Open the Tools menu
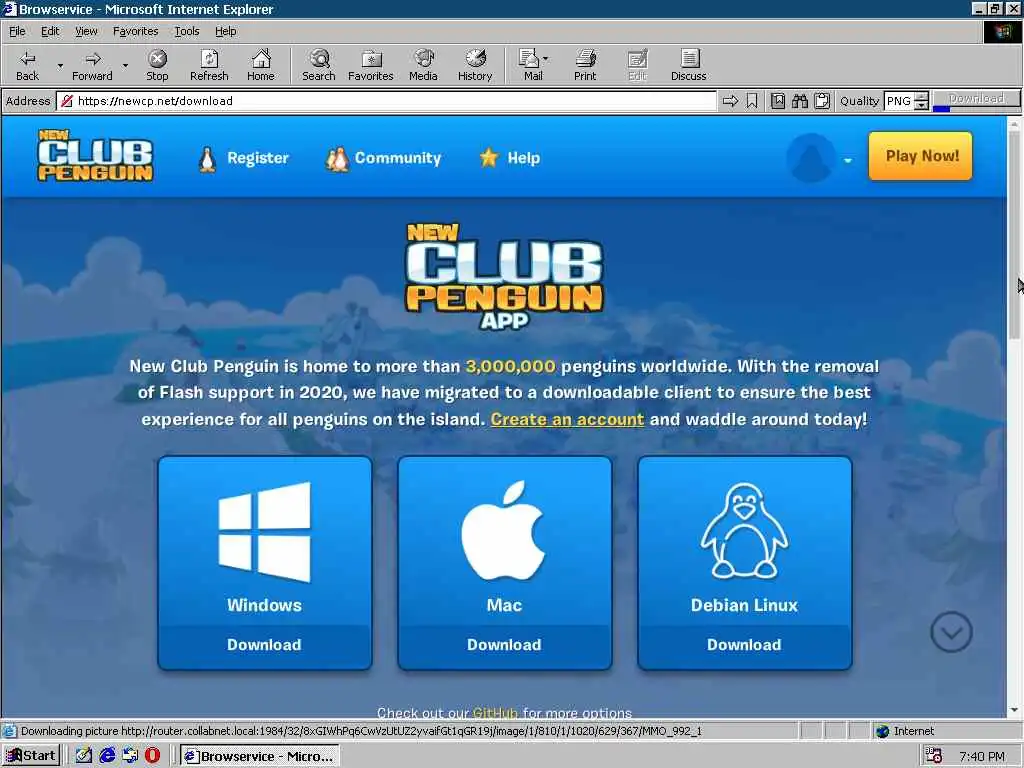 point(187,31)
